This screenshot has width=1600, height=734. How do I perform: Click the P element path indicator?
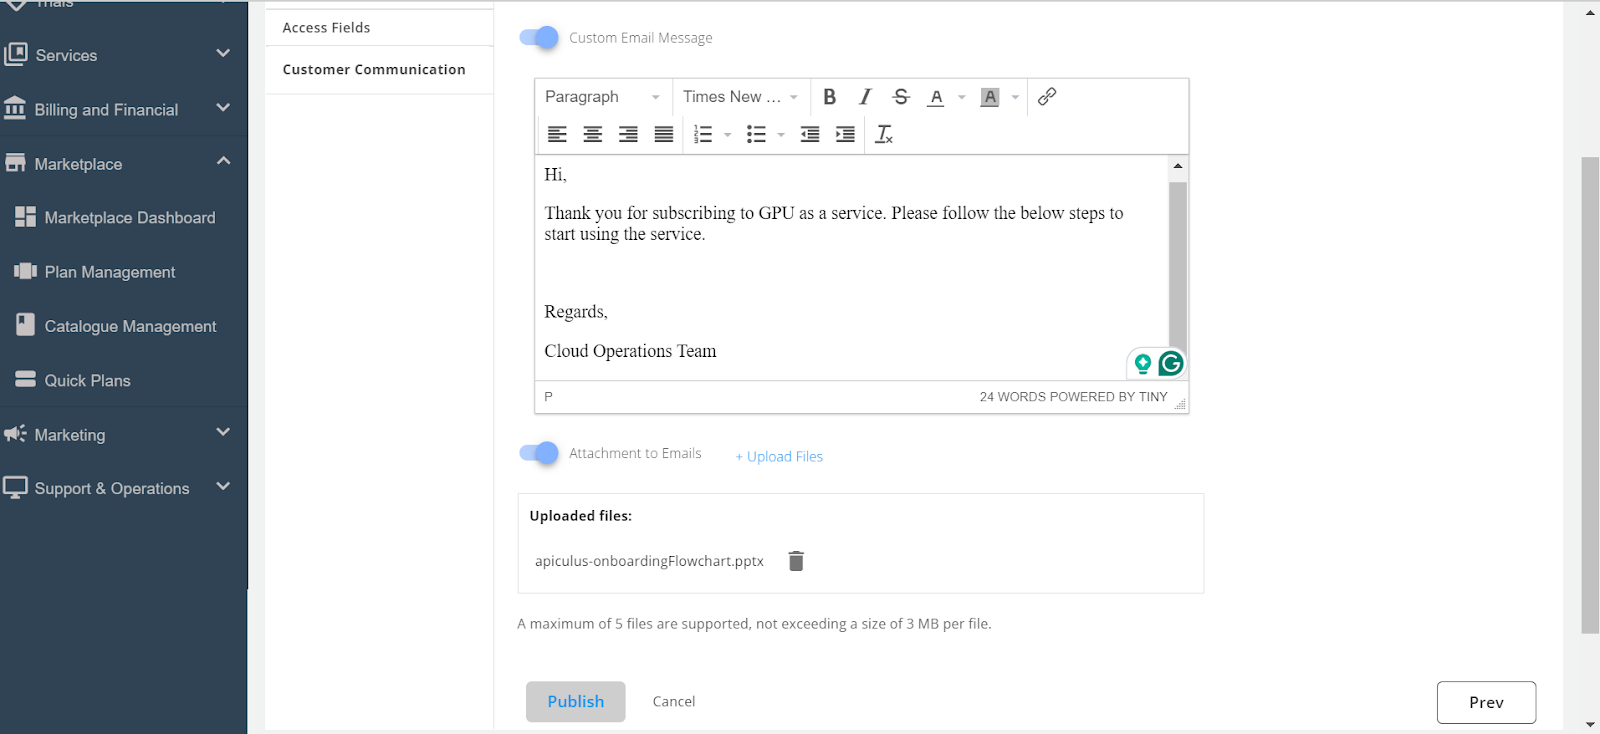point(548,397)
